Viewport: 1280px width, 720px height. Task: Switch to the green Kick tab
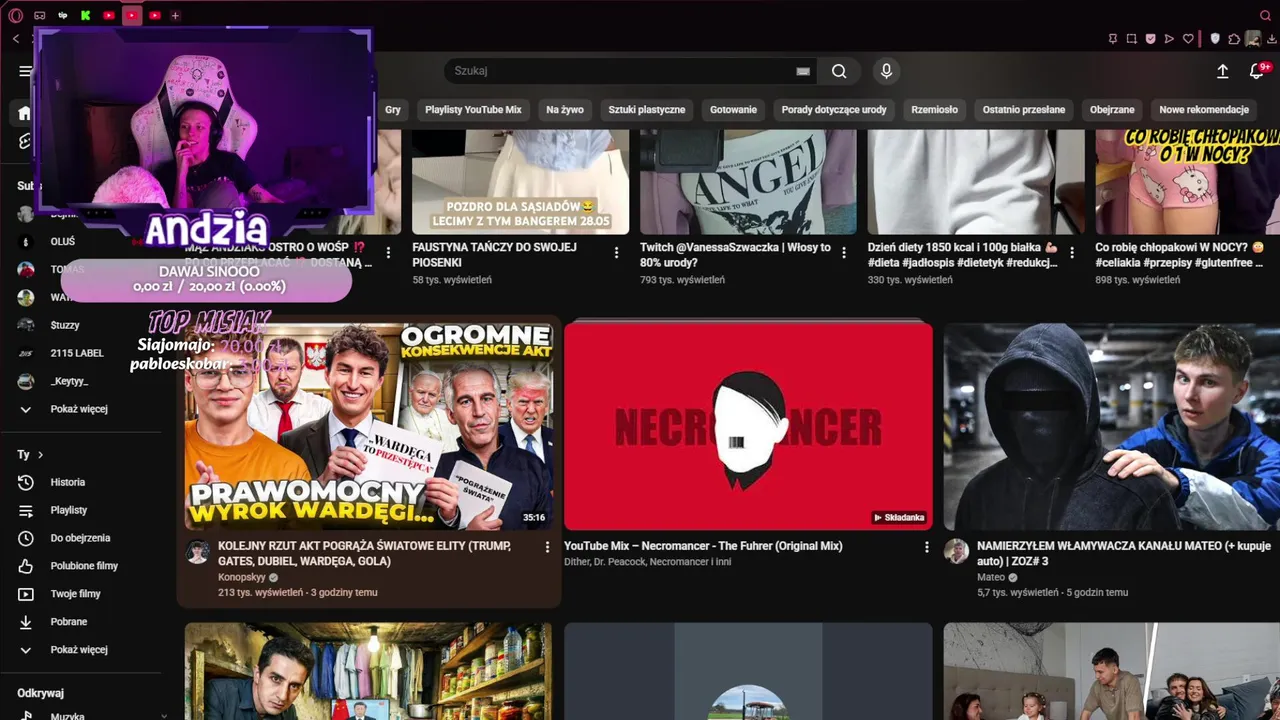point(86,15)
